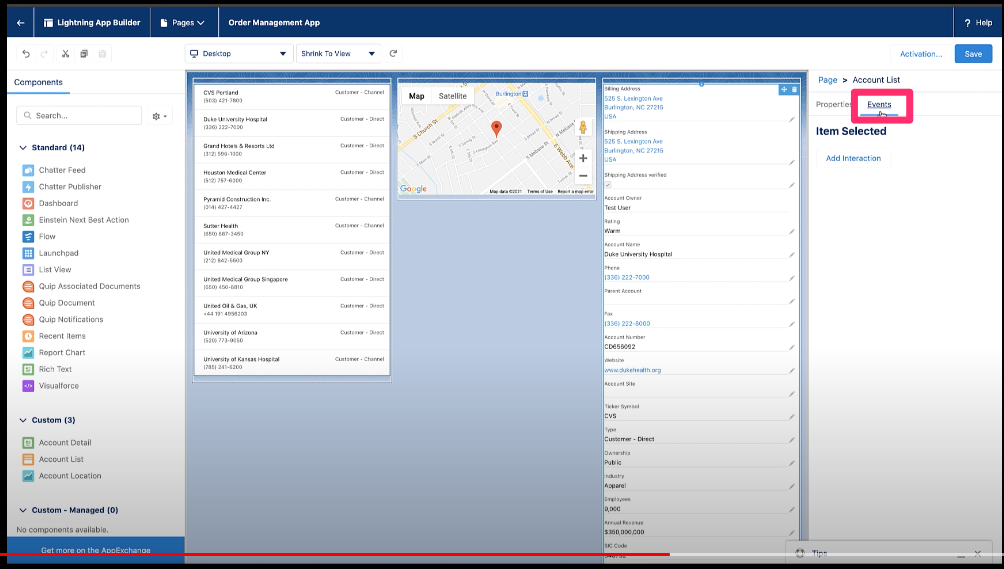
Task: Zoom in on the map
Action: click(583, 158)
